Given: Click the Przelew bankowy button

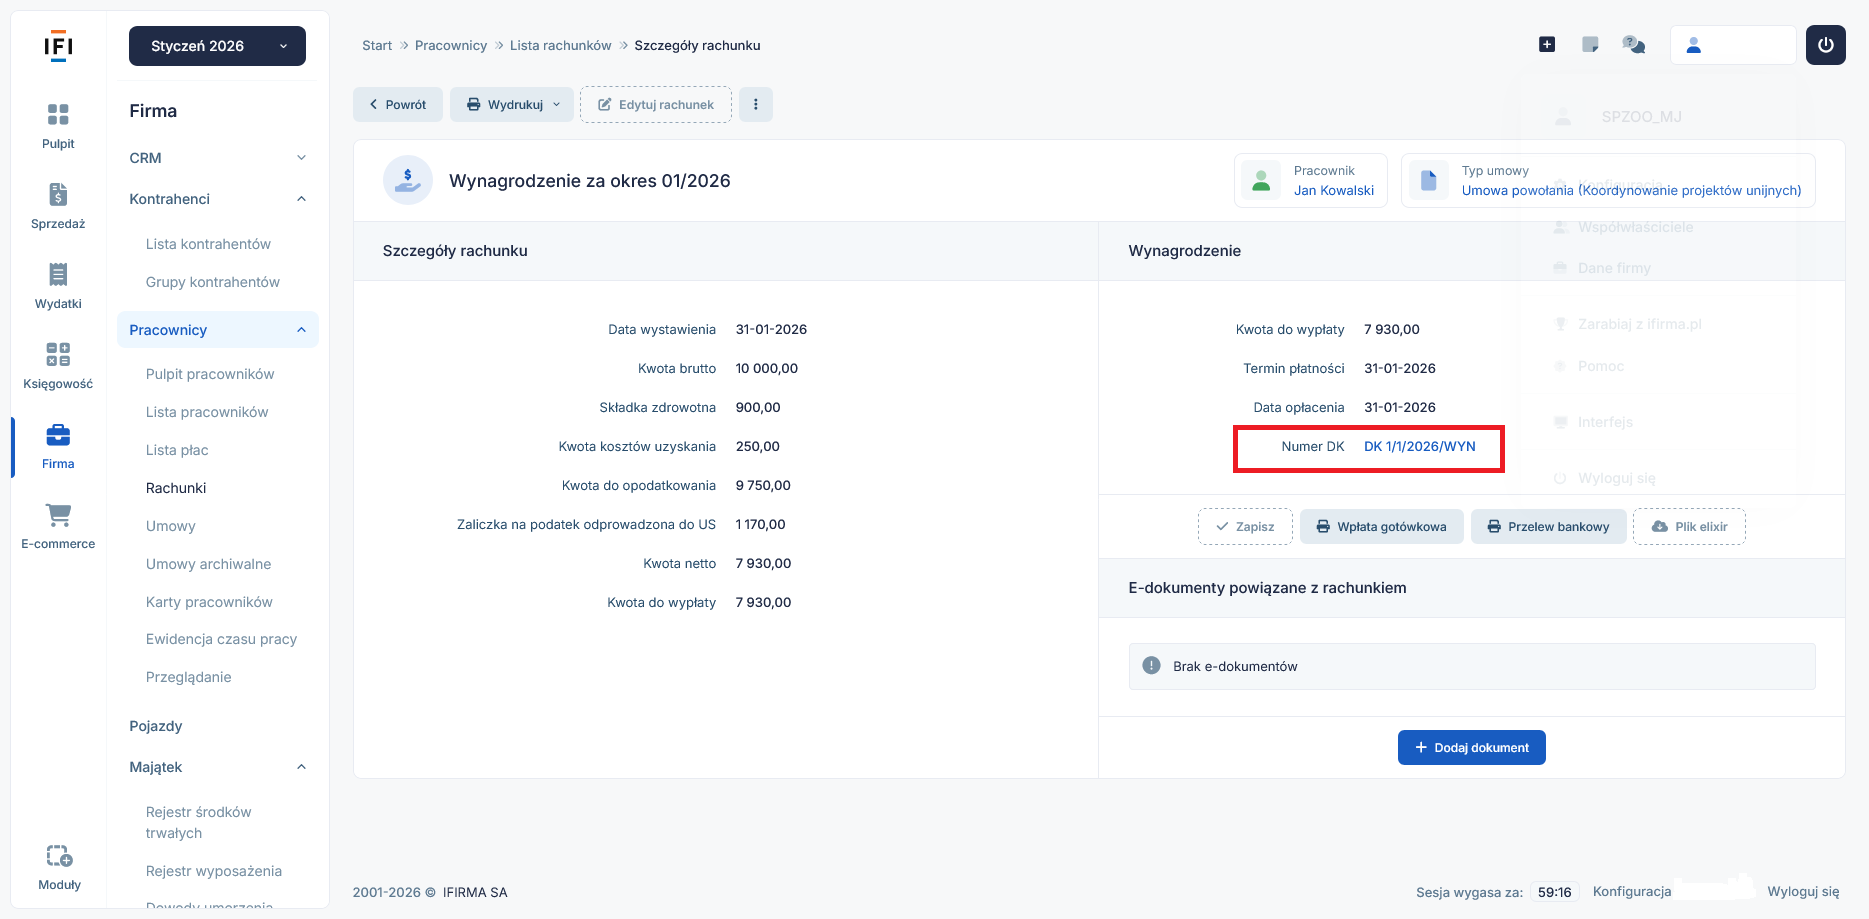Looking at the screenshot, I should click(x=1548, y=527).
